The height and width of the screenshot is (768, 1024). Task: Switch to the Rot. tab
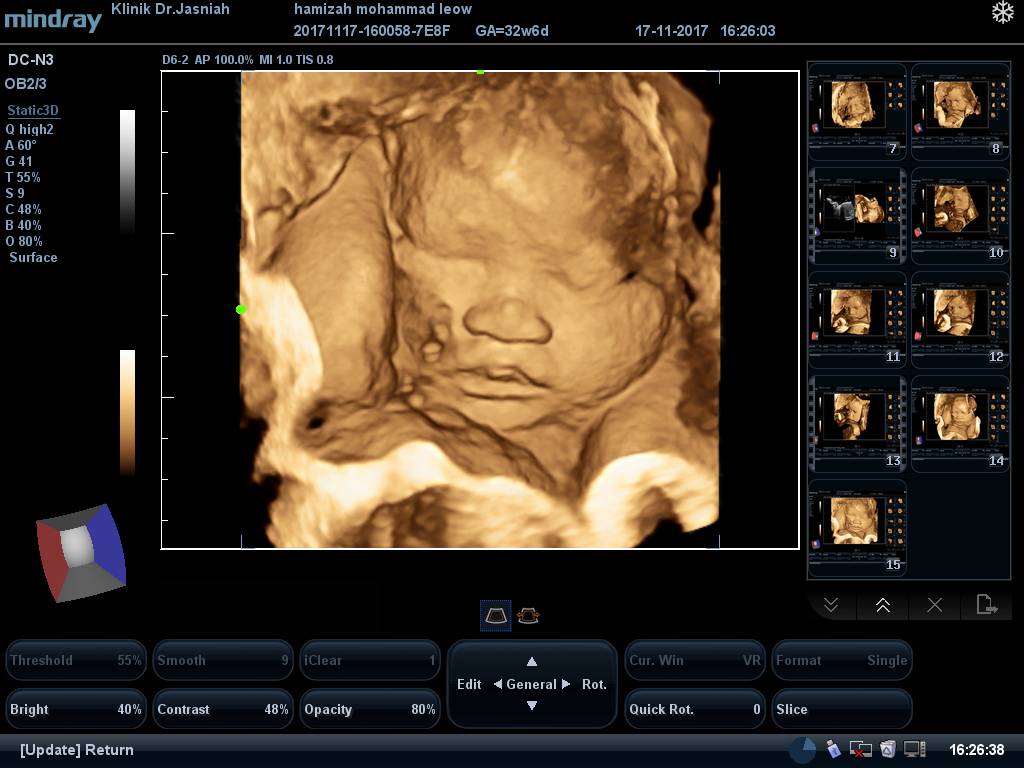[594, 685]
